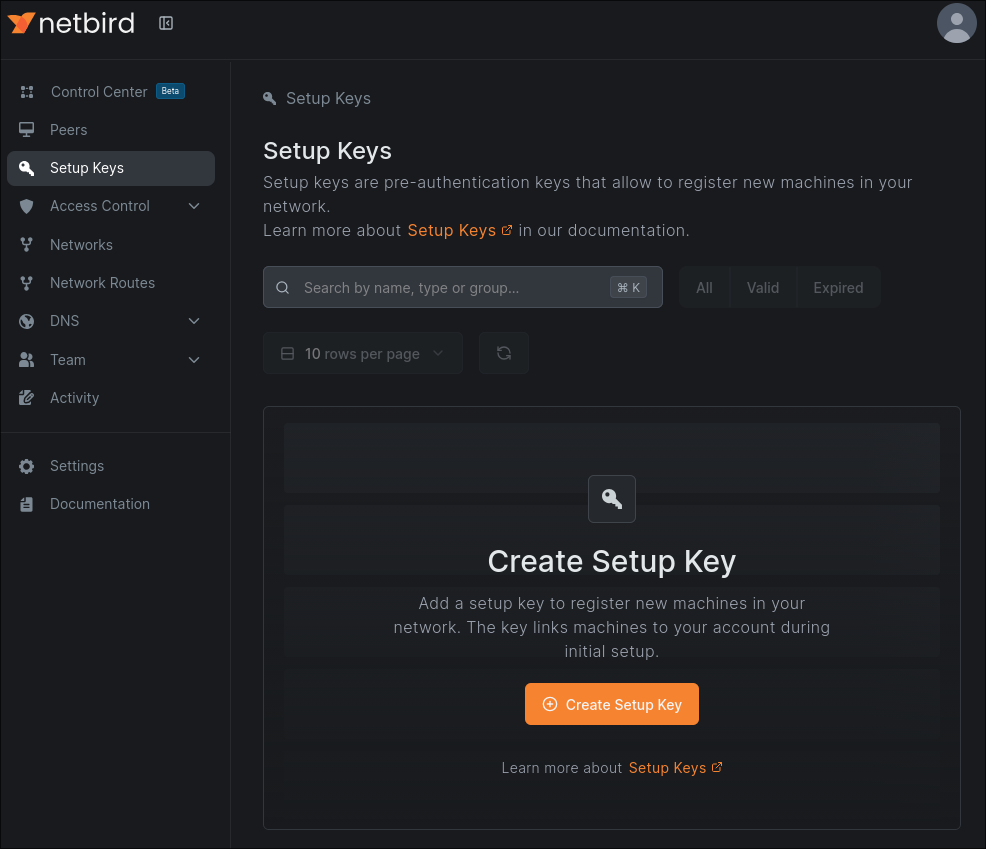Click the NetBird logo
The height and width of the screenshot is (849, 986).
point(71,23)
